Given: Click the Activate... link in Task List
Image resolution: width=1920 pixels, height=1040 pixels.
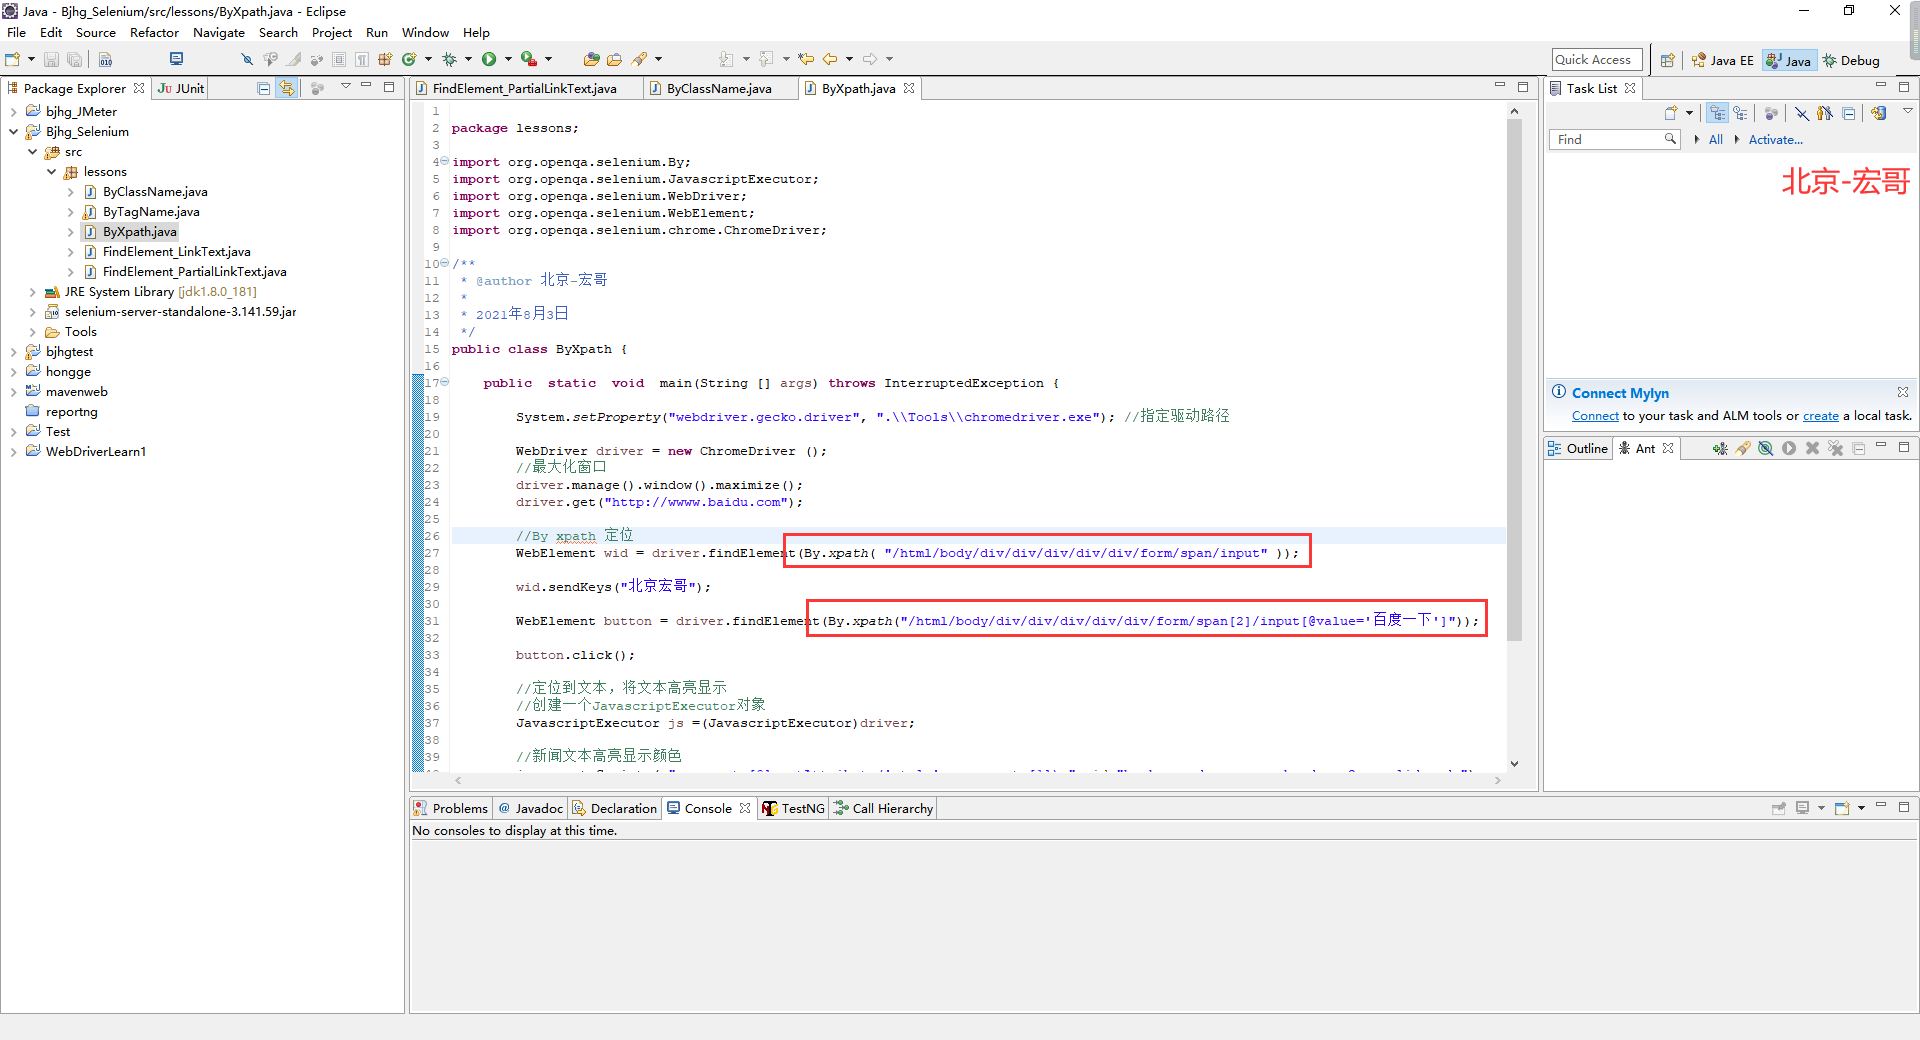Looking at the screenshot, I should (x=1775, y=139).
